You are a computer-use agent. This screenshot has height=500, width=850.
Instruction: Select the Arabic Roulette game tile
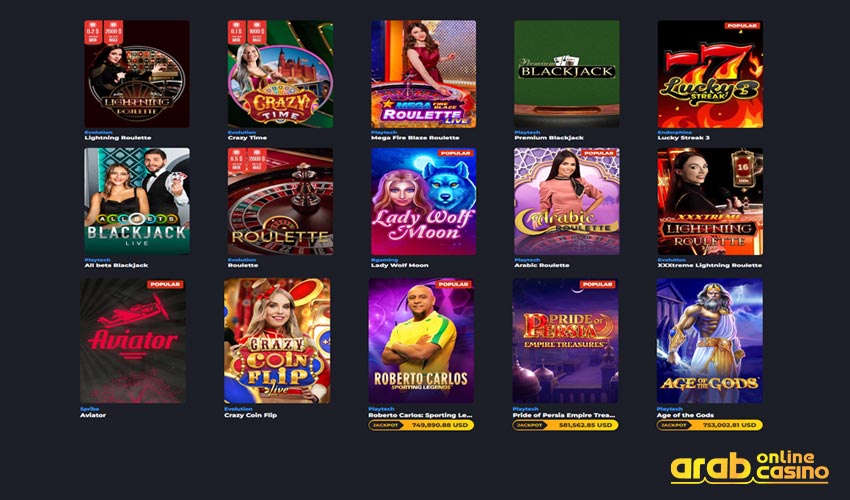pos(566,201)
